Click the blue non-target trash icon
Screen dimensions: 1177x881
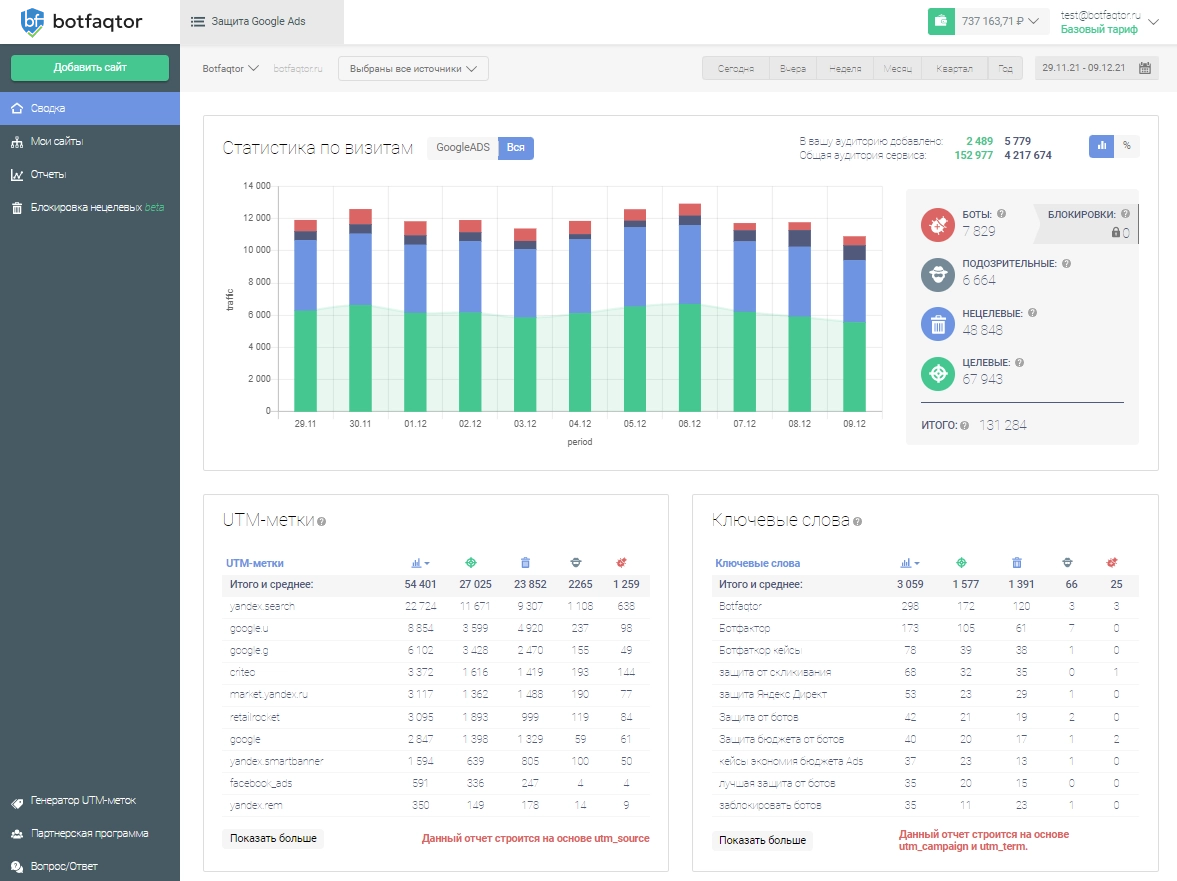937,323
